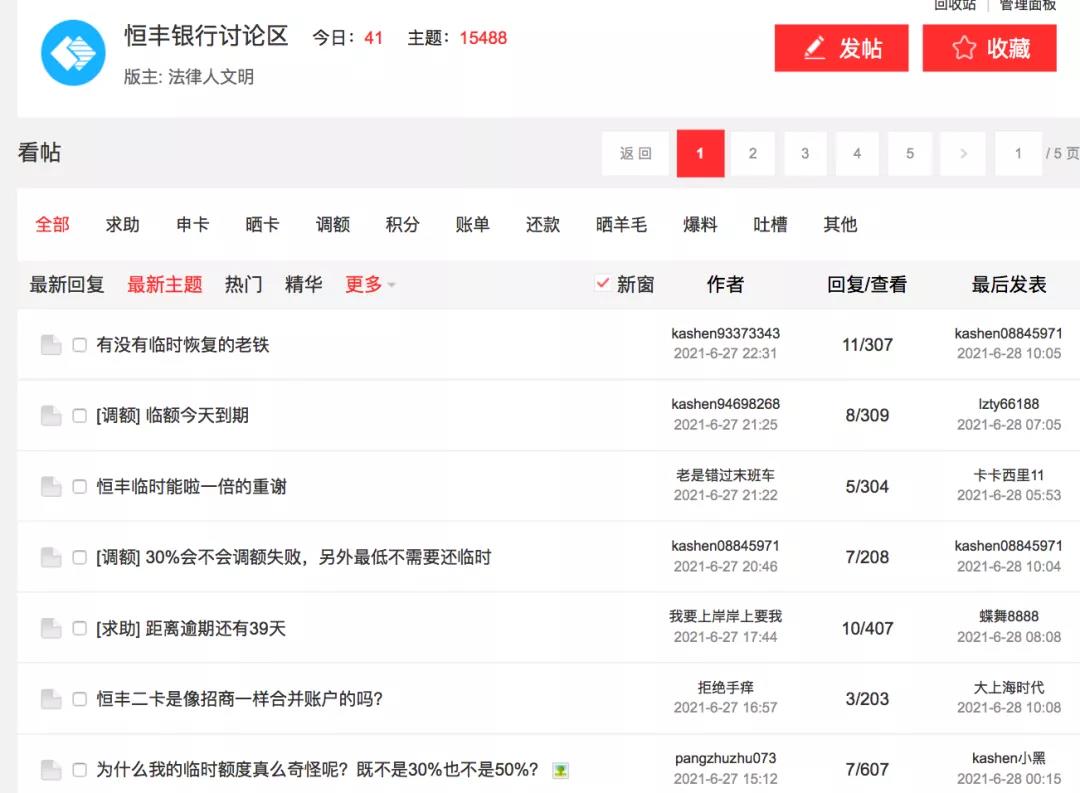Open moderator 法律人文明 profile link
Viewport: 1080px width, 793px height.
[211, 76]
